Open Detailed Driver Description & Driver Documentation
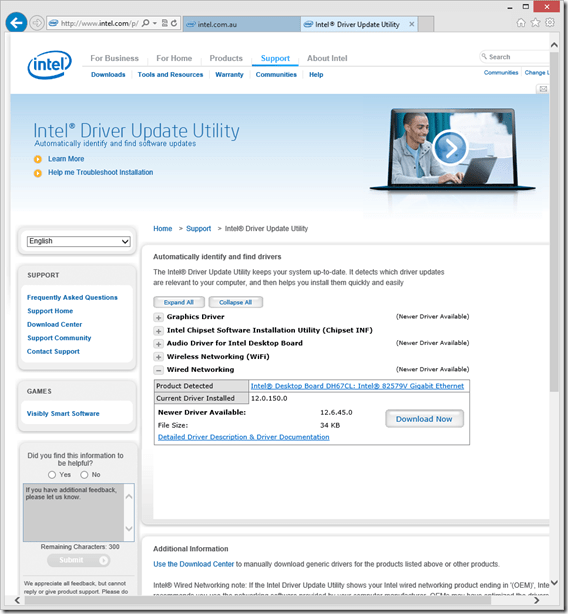 (x=243, y=437)
